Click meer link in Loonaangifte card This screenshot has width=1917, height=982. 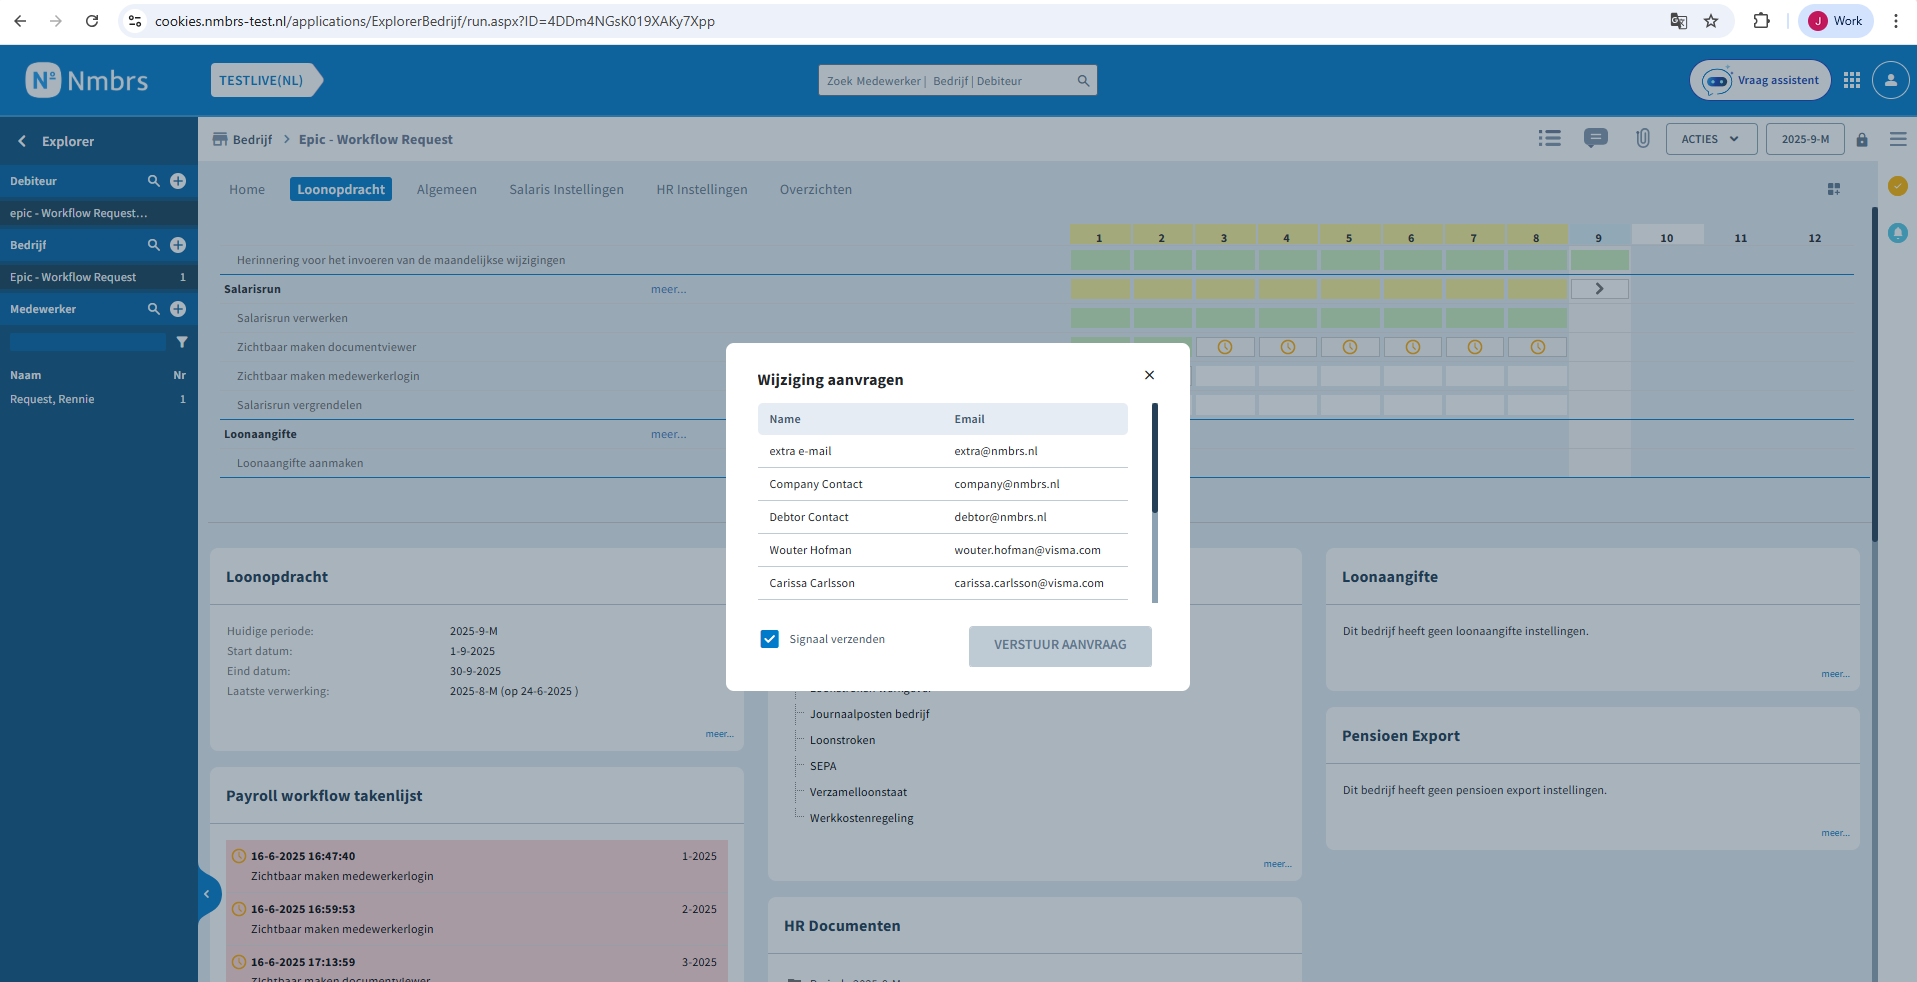[x=1835, y=674]
